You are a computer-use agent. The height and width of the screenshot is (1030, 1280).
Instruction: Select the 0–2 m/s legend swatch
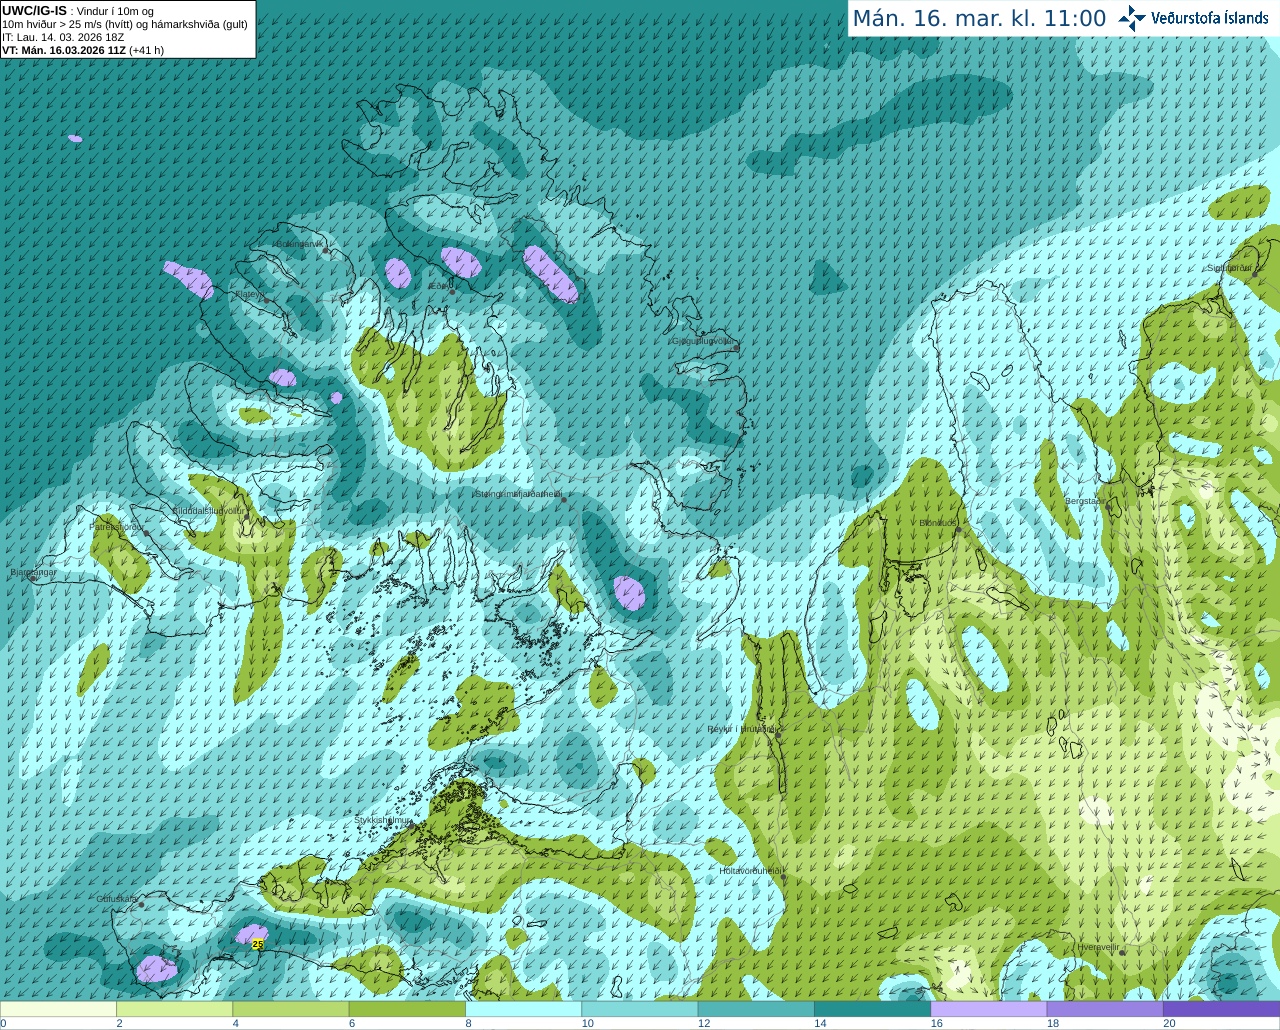click(x=58, y=1008)
